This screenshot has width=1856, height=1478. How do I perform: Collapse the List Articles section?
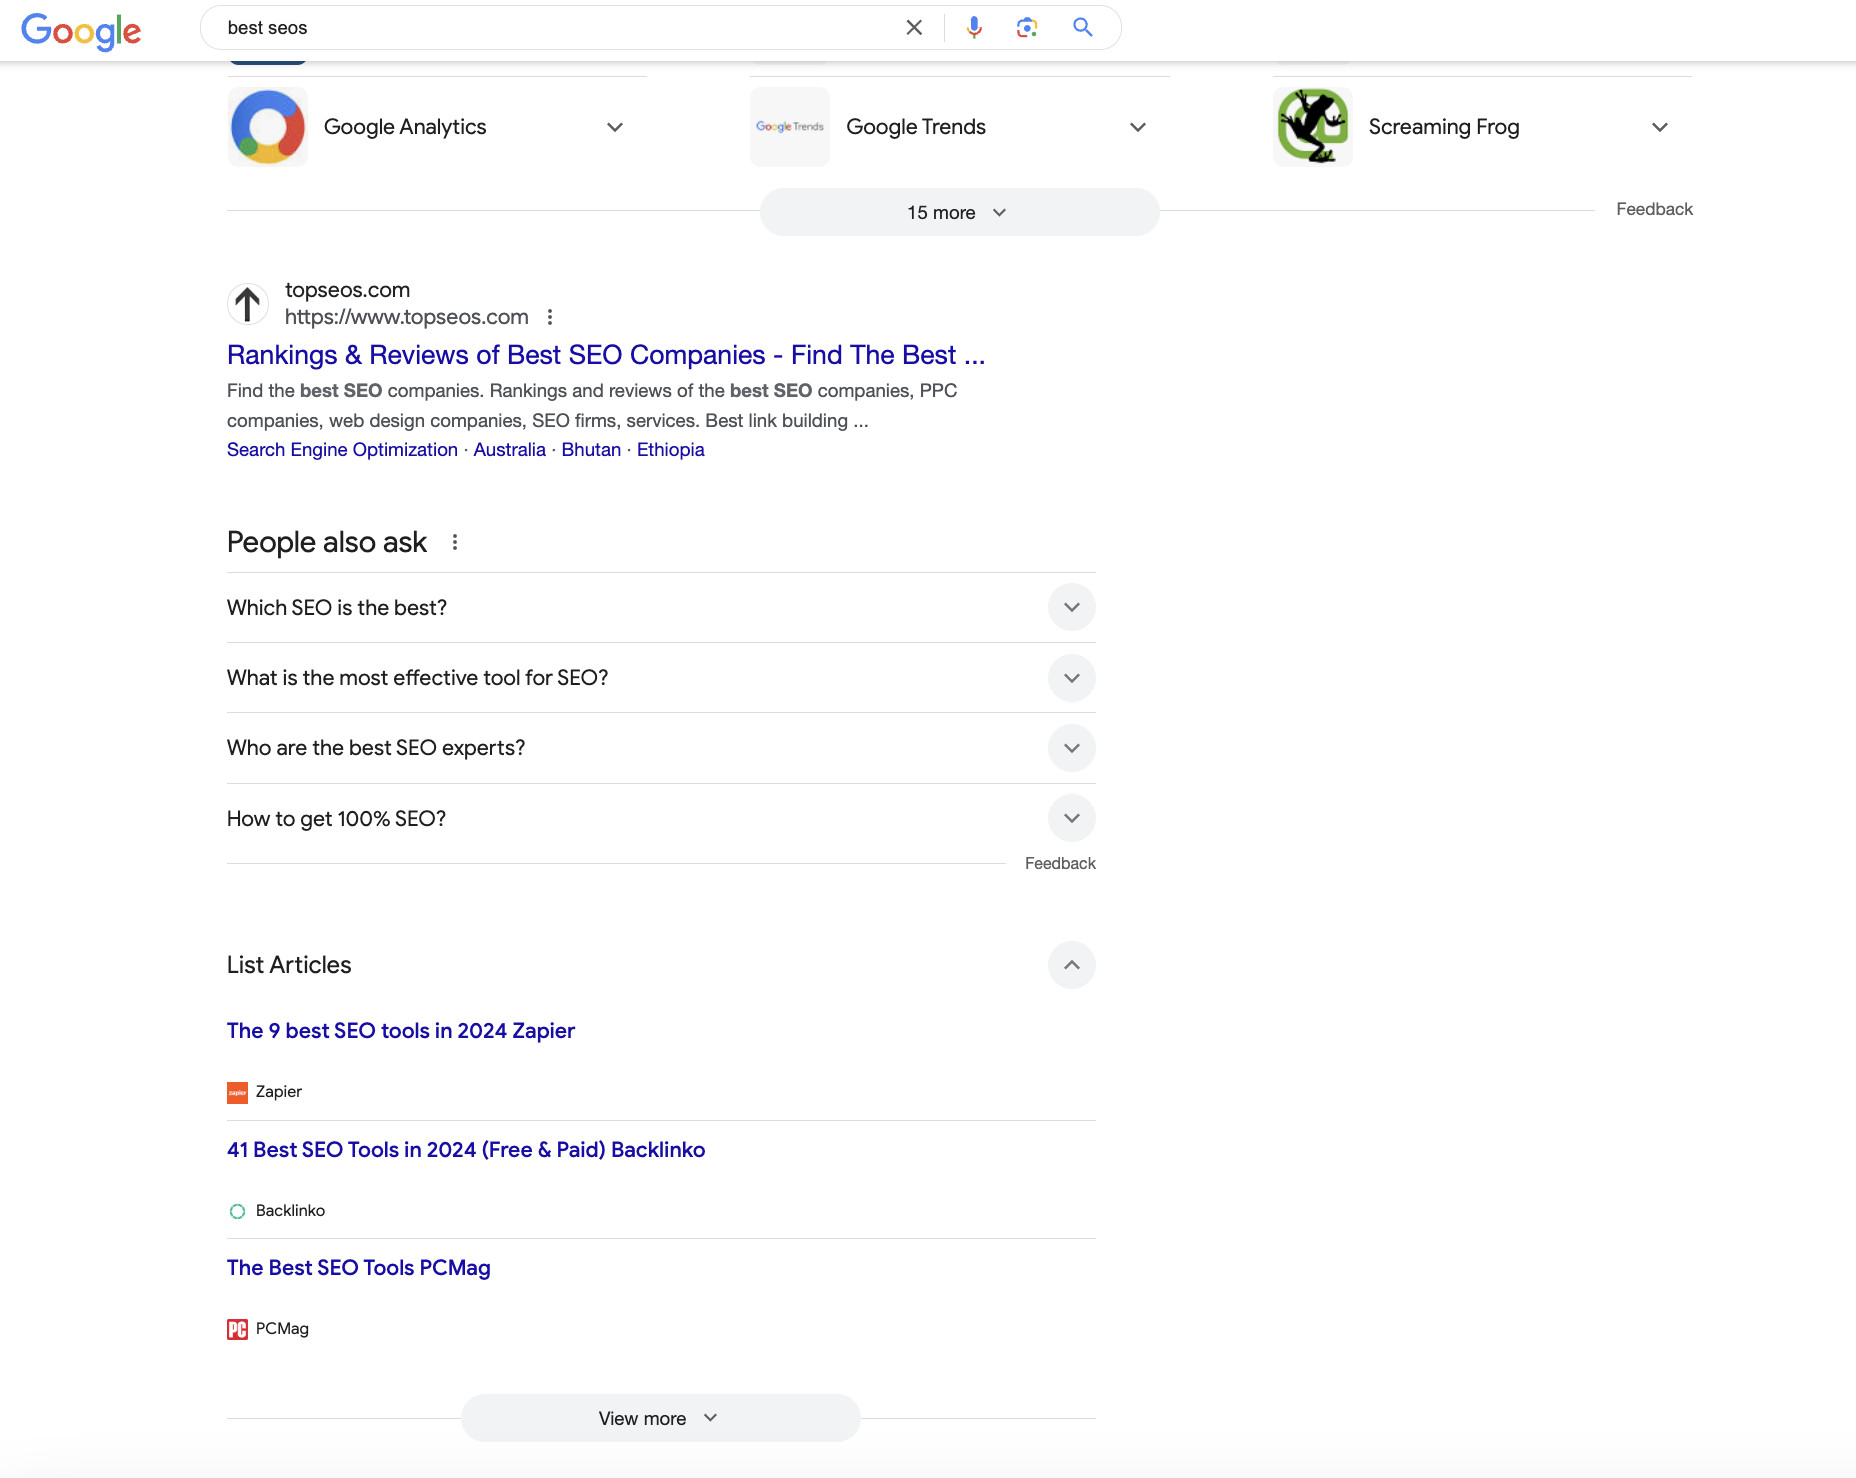(1071, 964)
